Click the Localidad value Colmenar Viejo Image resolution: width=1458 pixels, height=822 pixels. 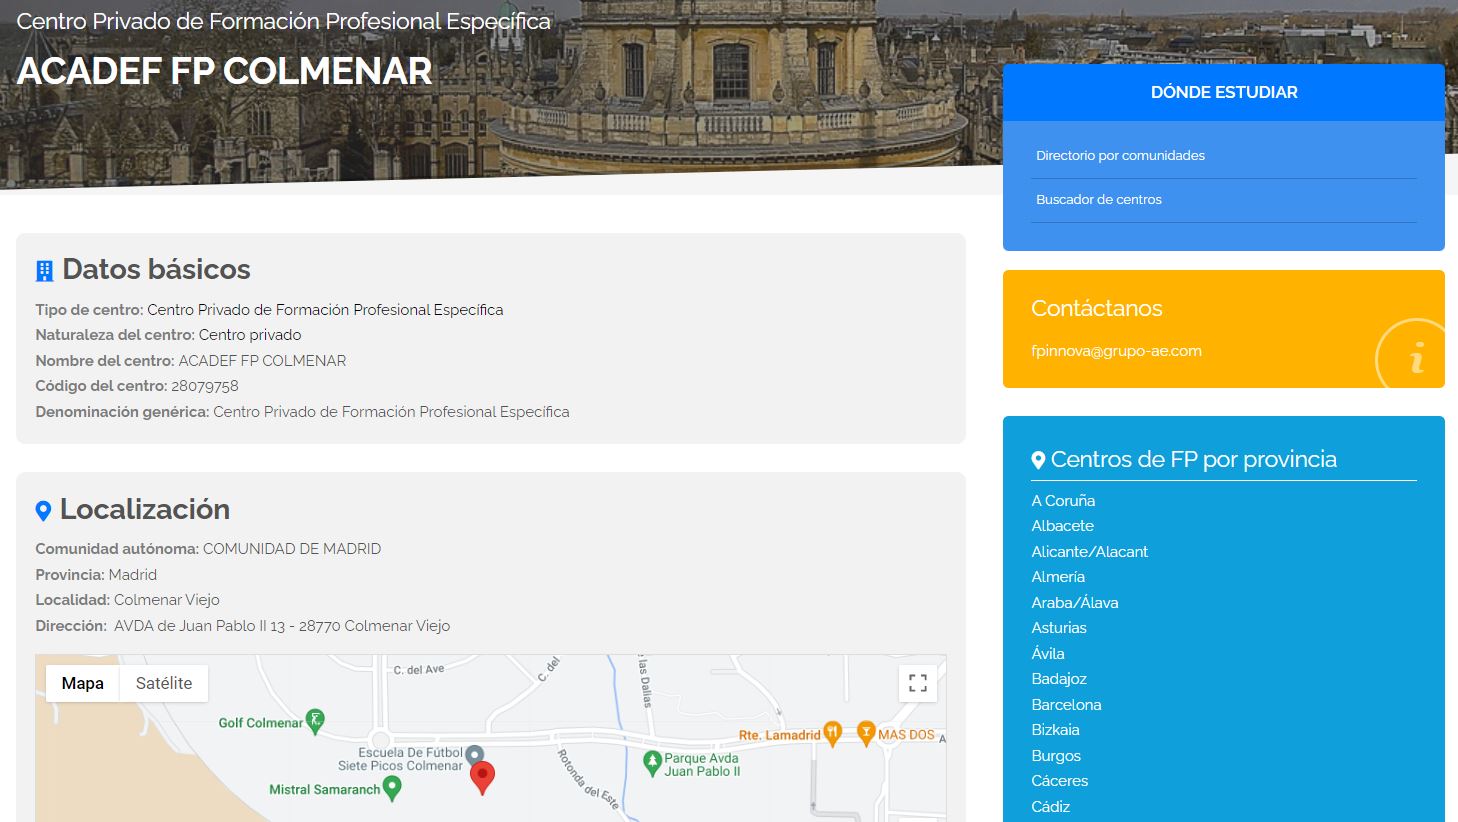167,600
